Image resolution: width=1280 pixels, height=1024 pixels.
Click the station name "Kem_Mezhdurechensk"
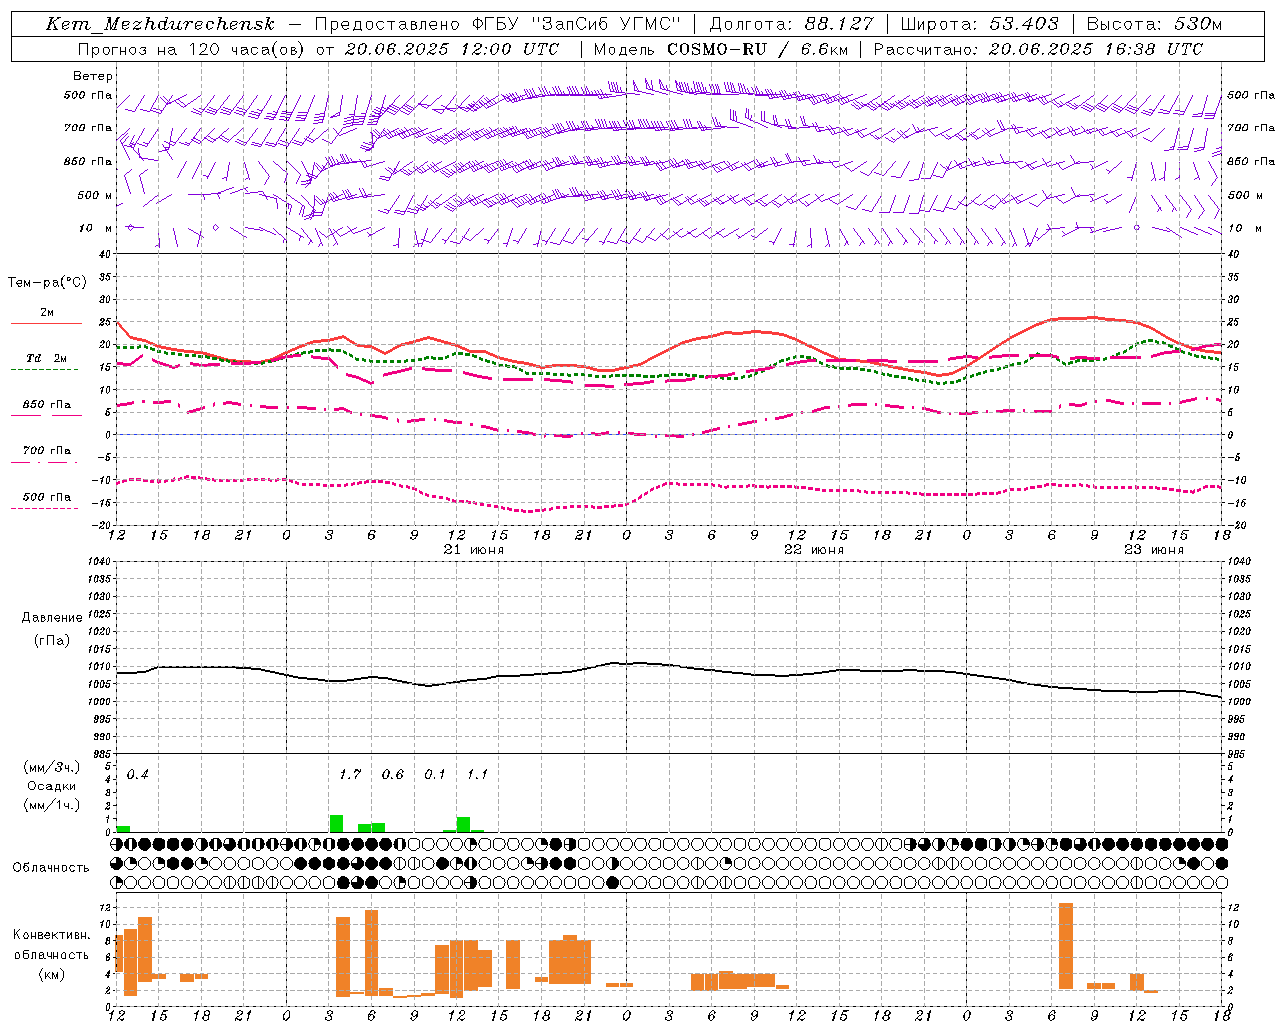(x=160, y=24)
